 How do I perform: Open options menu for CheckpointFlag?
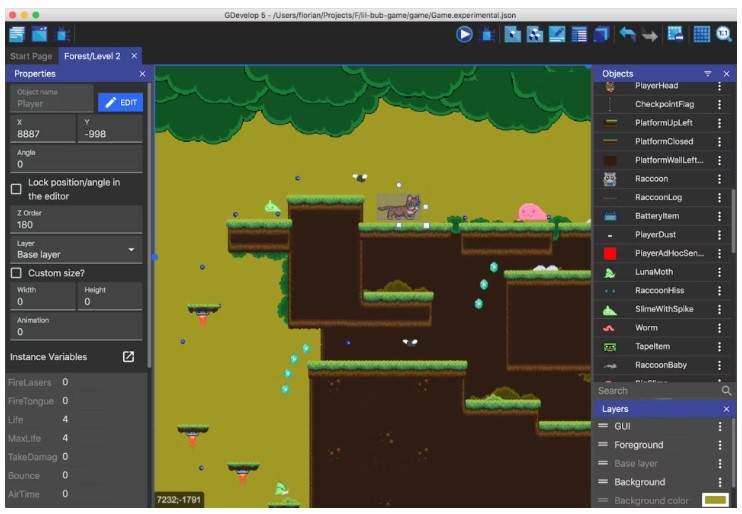coord(719,104)
